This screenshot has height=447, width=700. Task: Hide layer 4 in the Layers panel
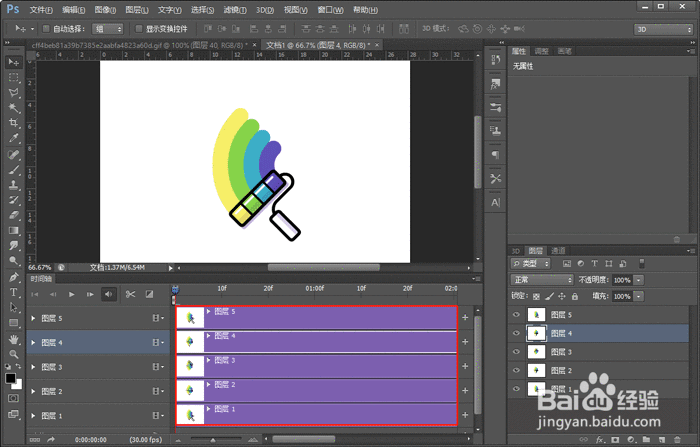click(x=517, y=333)
